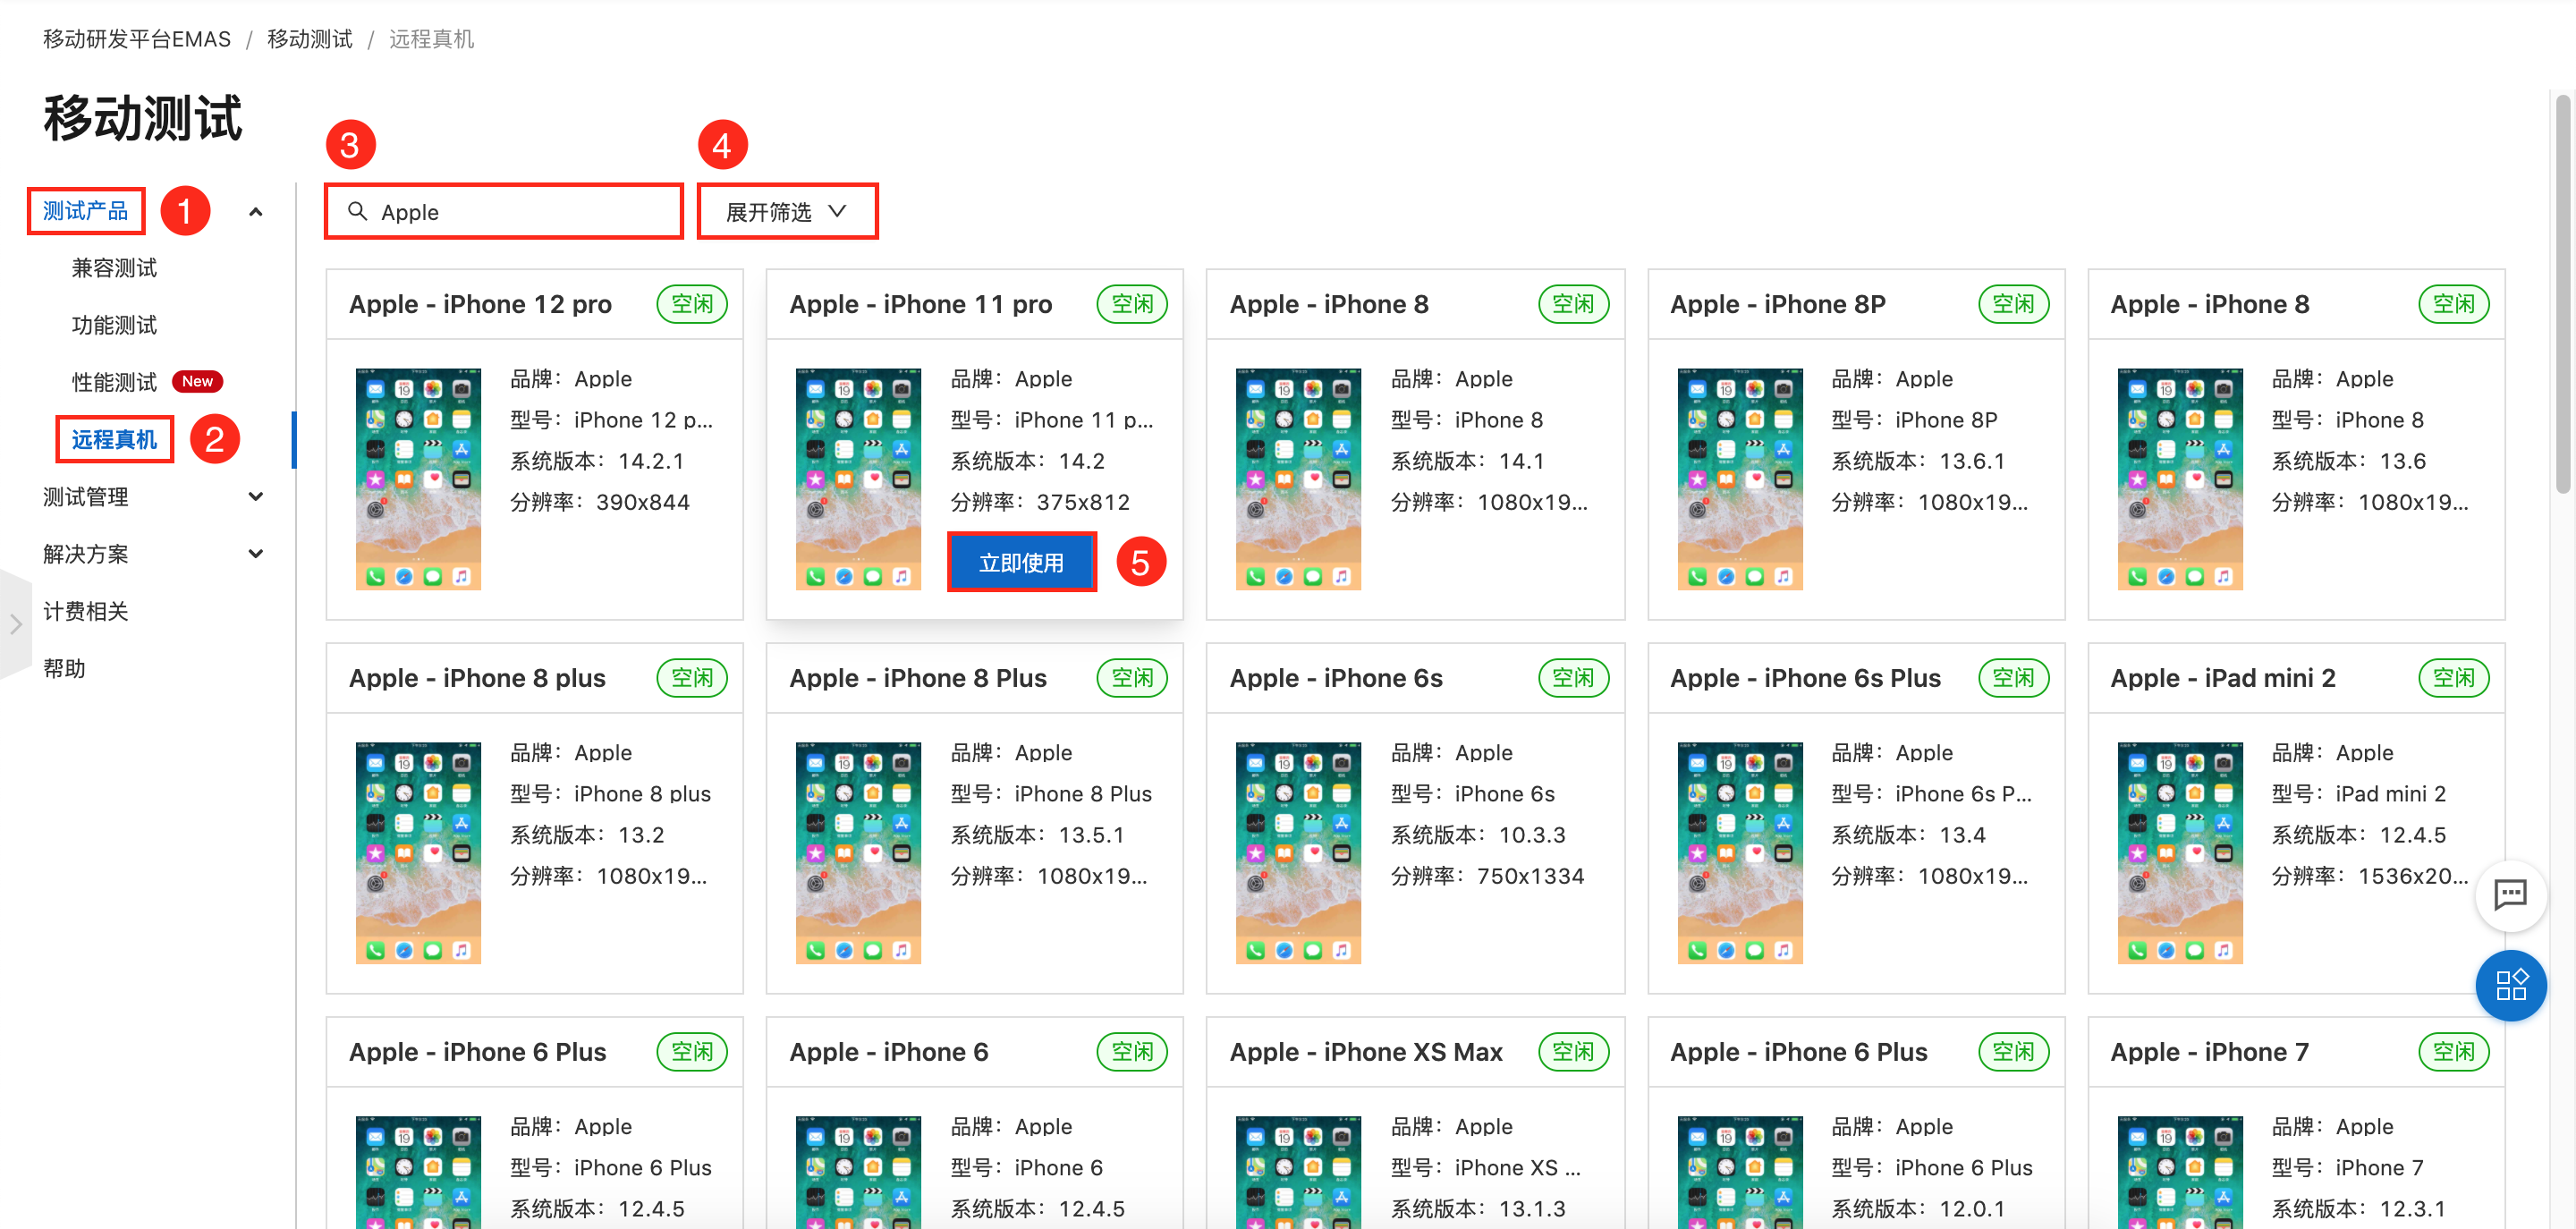Collapse the 测试产品 menu chevron
The height and width of the screenshot is (1229, 2576).
point(256,212)
